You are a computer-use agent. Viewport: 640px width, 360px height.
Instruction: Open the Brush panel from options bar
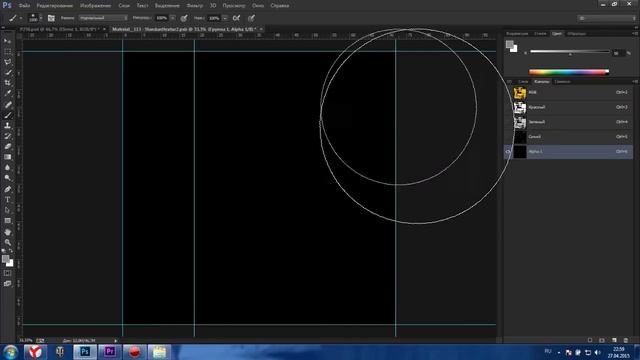[51, 18]
